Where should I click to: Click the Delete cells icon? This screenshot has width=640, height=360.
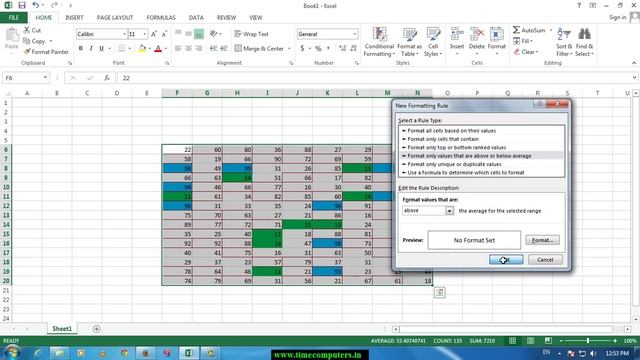(x=477, y=34)
